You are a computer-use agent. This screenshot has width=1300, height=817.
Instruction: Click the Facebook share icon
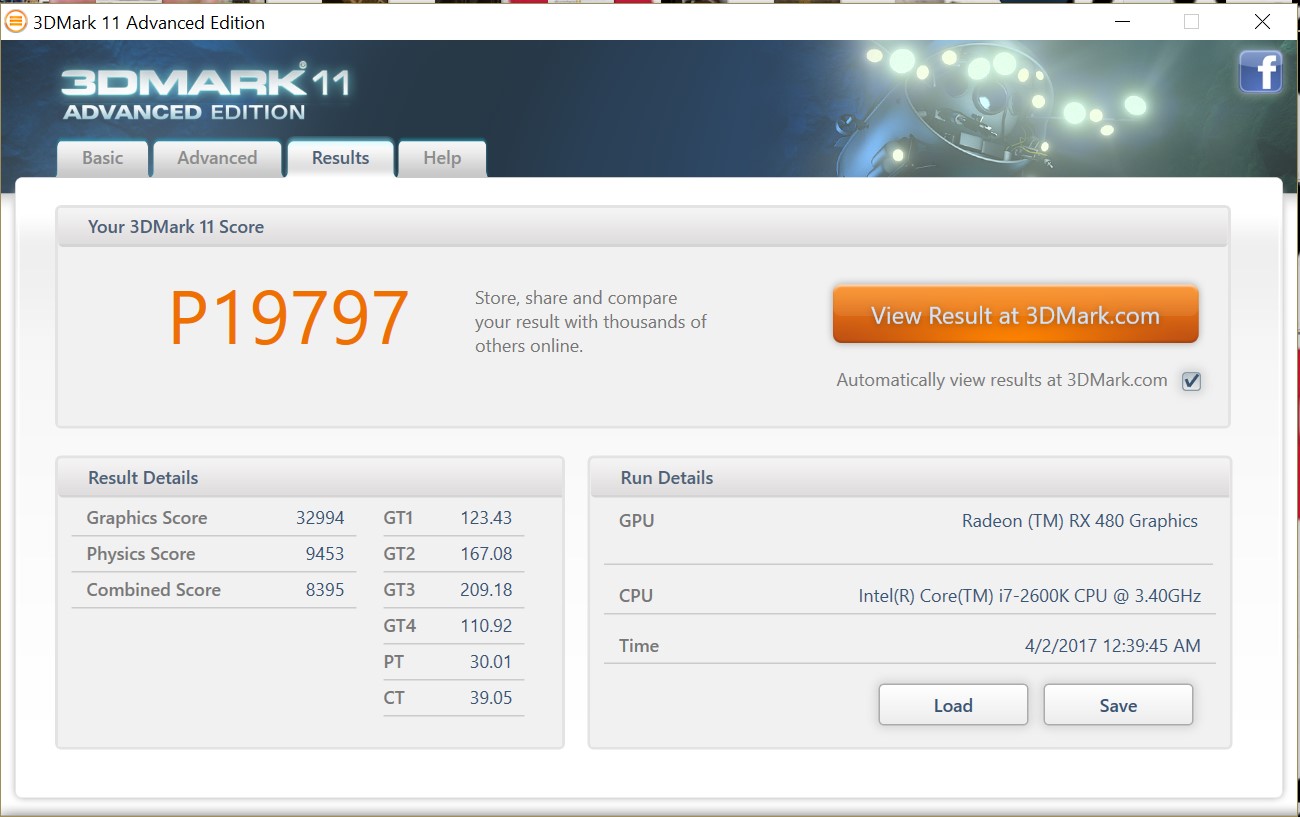(1260, 71)
